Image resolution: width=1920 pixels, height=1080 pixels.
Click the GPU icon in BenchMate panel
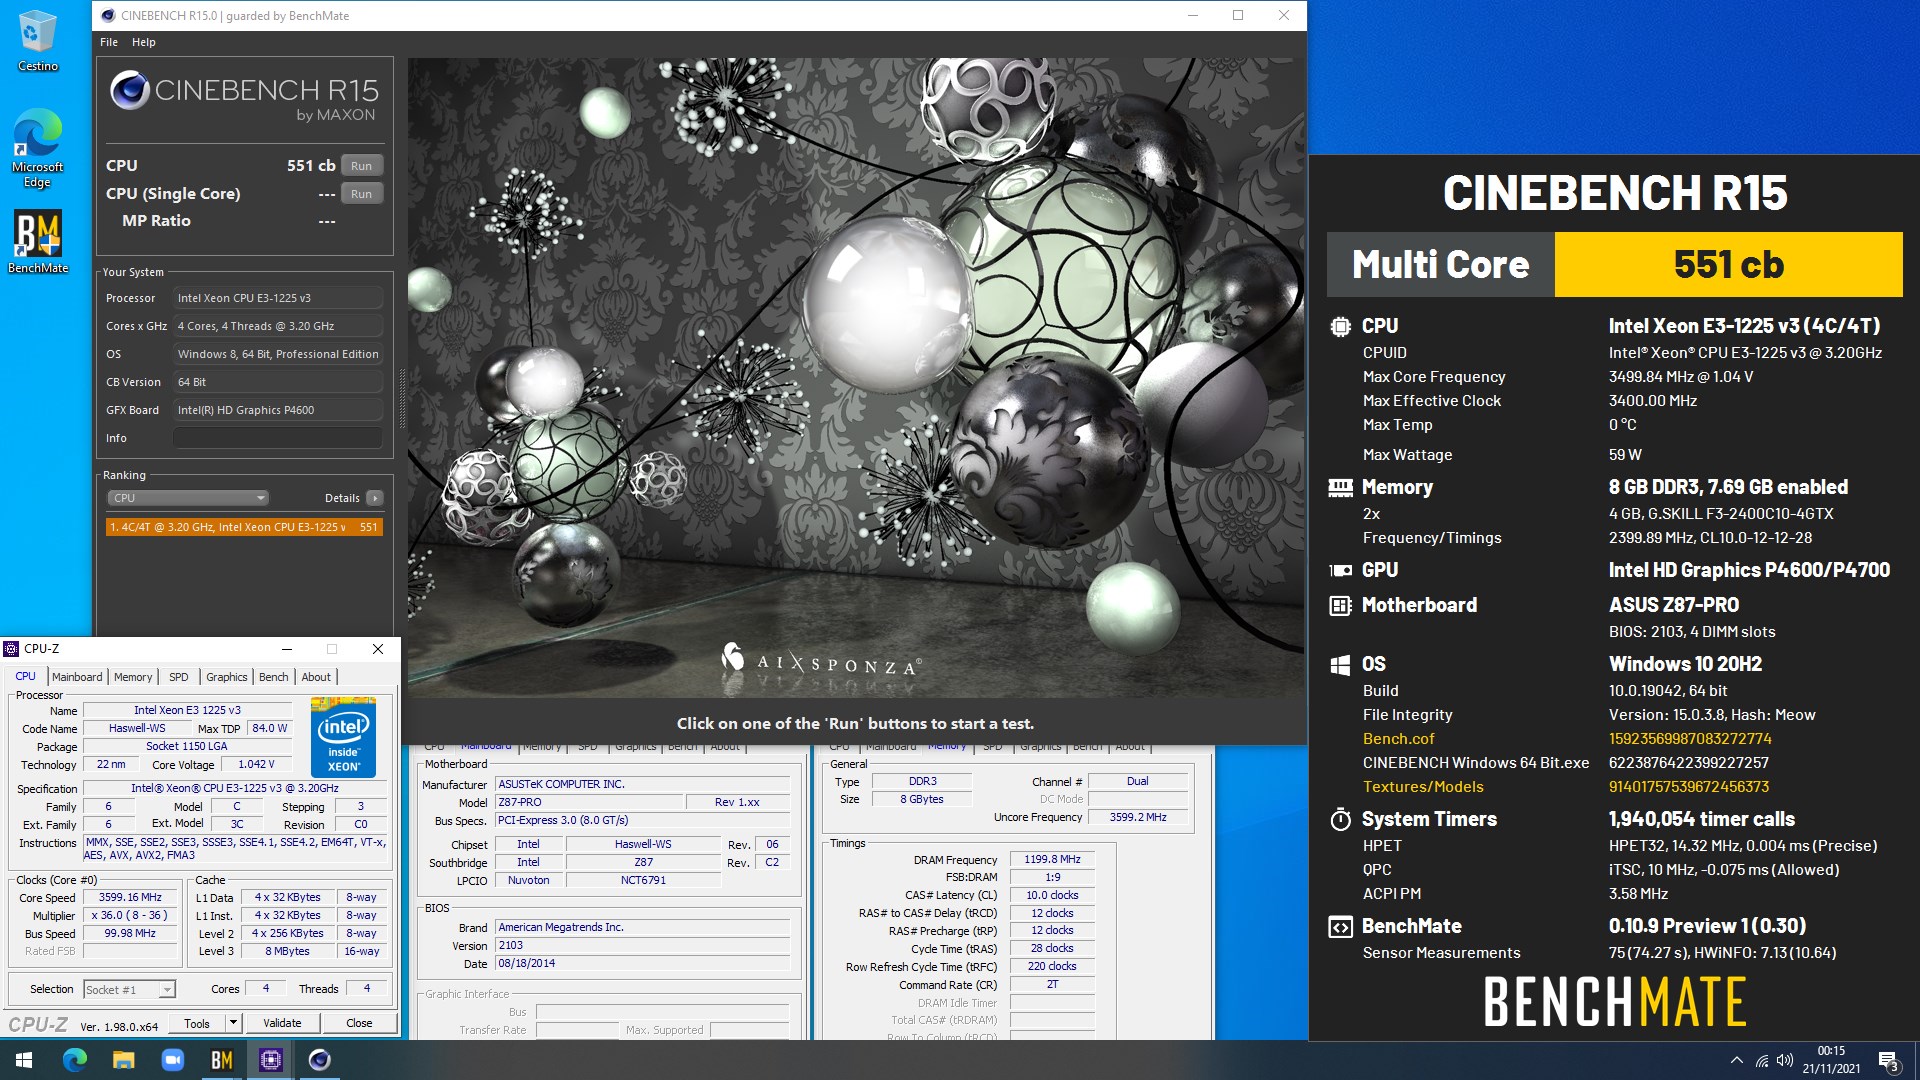1340,570
